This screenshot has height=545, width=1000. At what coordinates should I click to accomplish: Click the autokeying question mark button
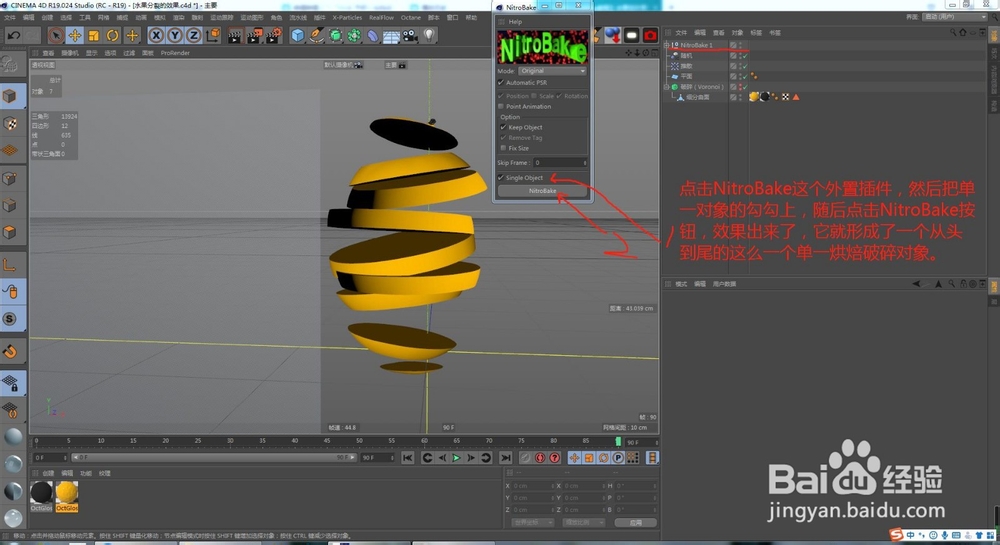[x=555, y=458]
